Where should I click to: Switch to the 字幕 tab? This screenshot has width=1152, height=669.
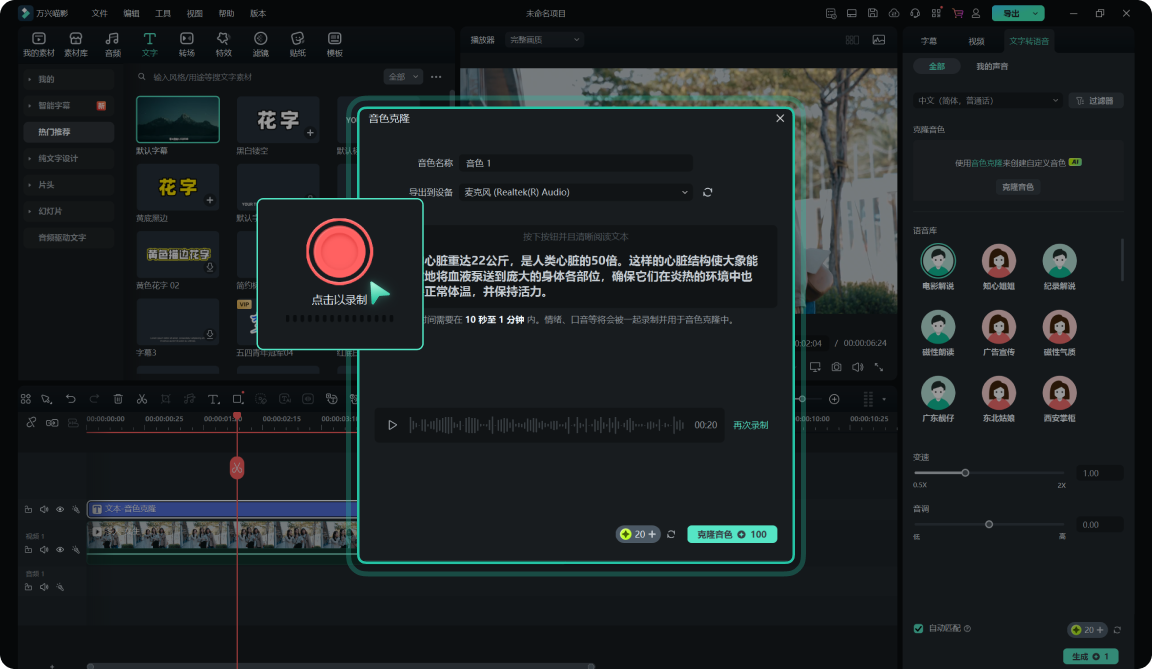coord(929,41)
